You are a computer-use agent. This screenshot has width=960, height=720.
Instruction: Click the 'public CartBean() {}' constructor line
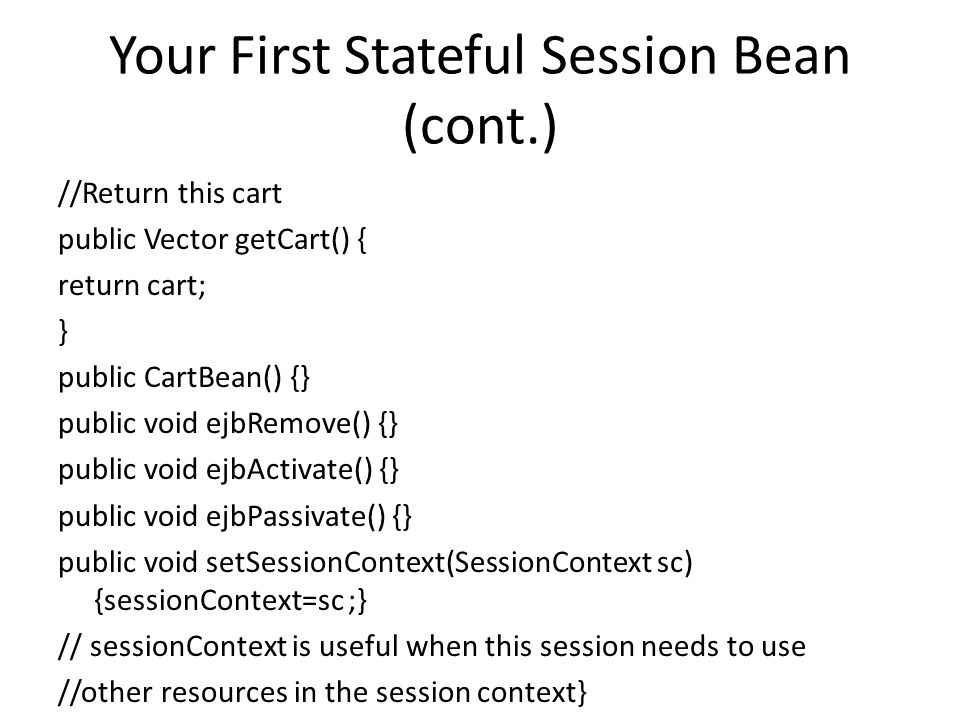click(184, 378)
